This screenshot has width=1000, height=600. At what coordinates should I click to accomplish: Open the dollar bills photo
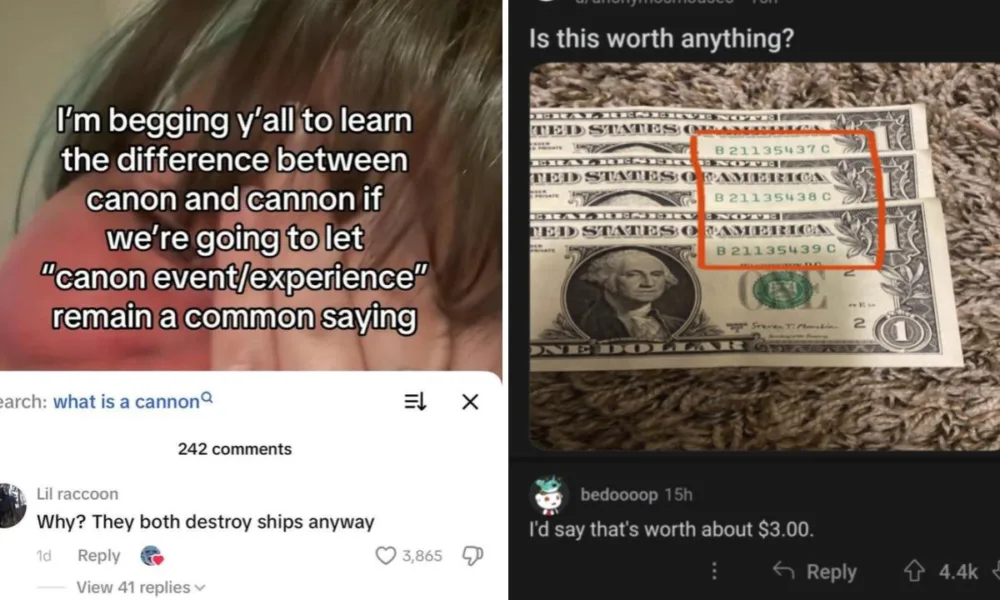765,256
